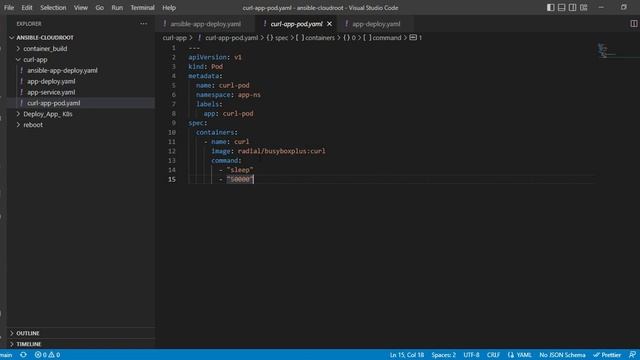
Task: Click main branch indicator in status bar
Action: pyautogui.click(x=6, y=355)
